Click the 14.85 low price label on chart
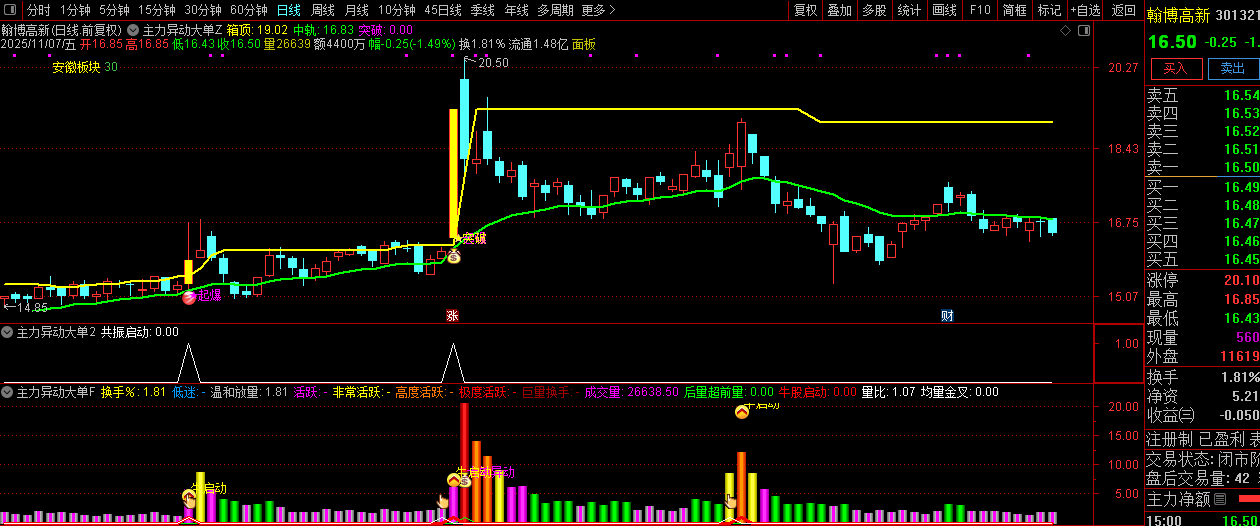 pos(32,308)
